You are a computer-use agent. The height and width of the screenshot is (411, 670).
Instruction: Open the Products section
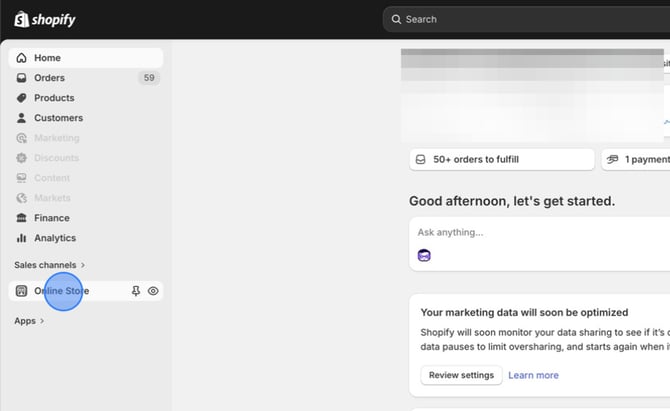pyautogui.click(x=85, y=98)
